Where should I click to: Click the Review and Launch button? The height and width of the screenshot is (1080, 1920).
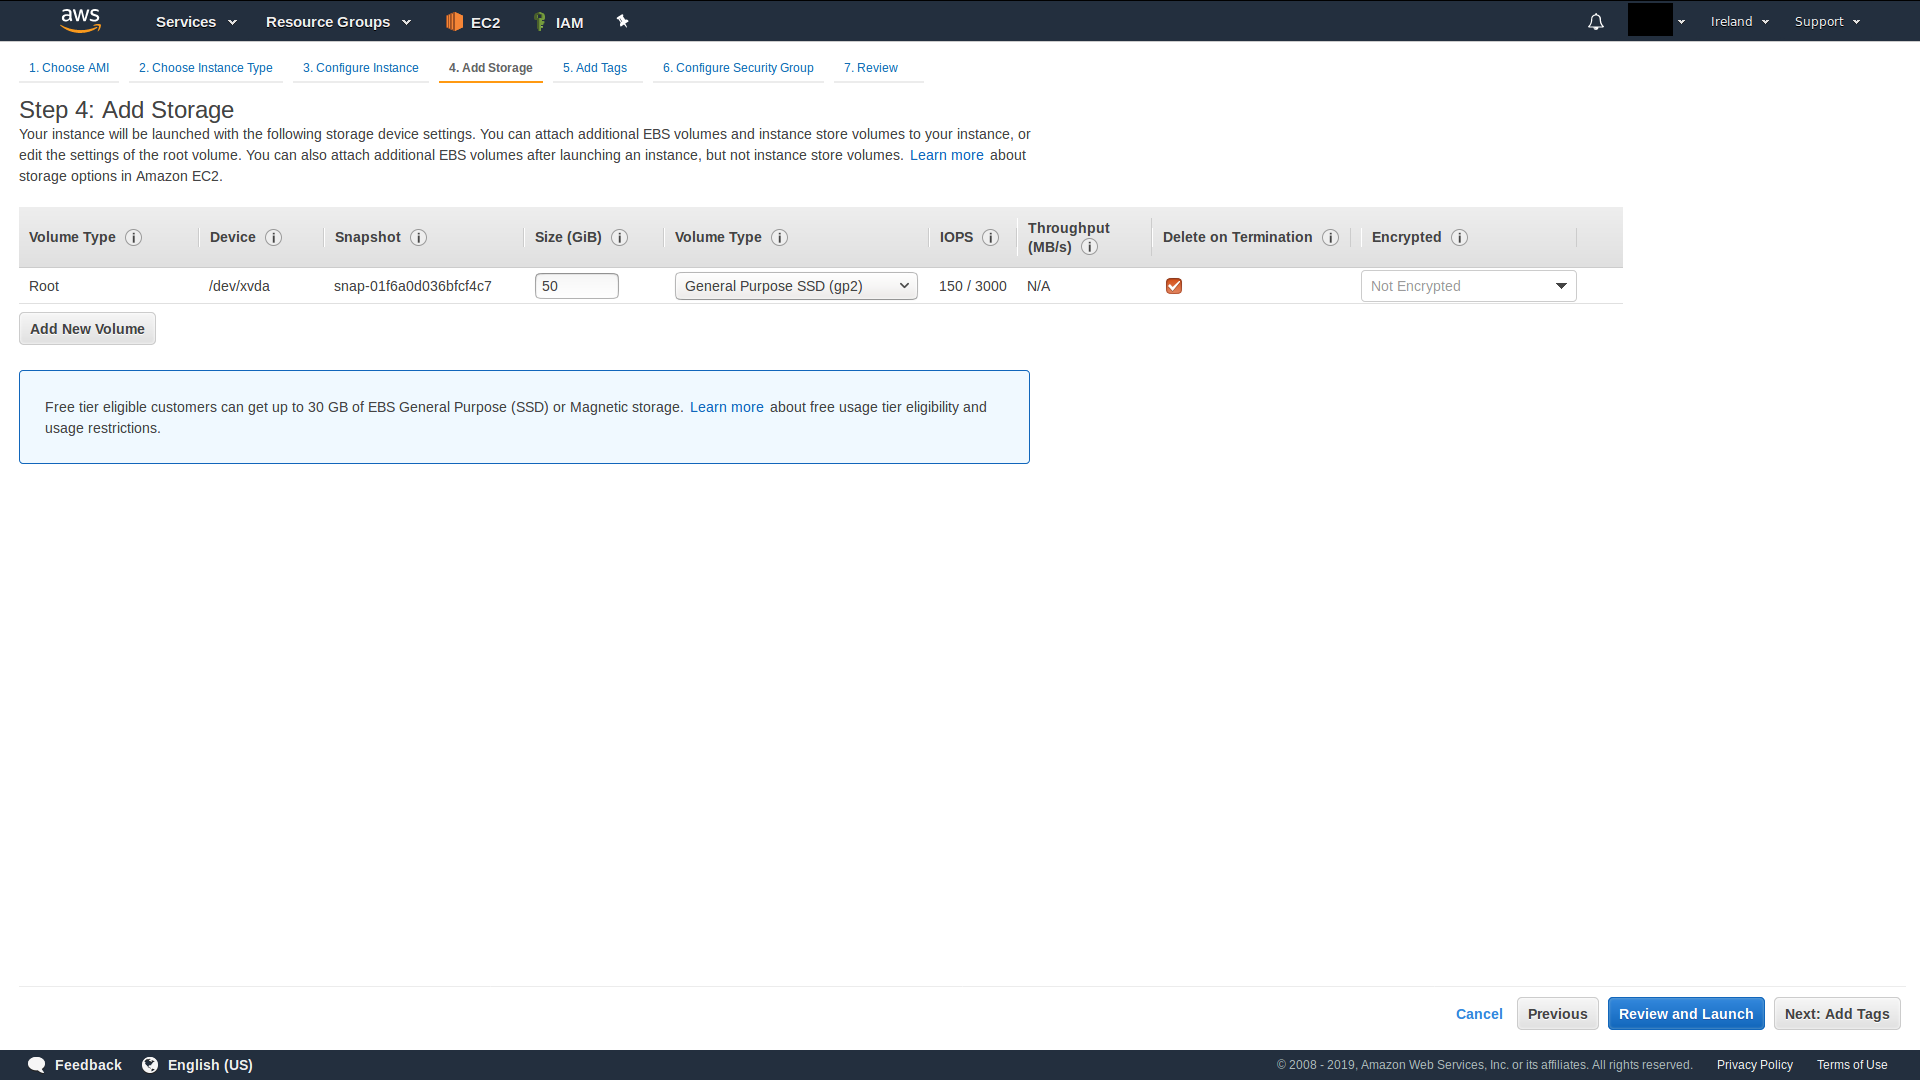(1685, 1013)
